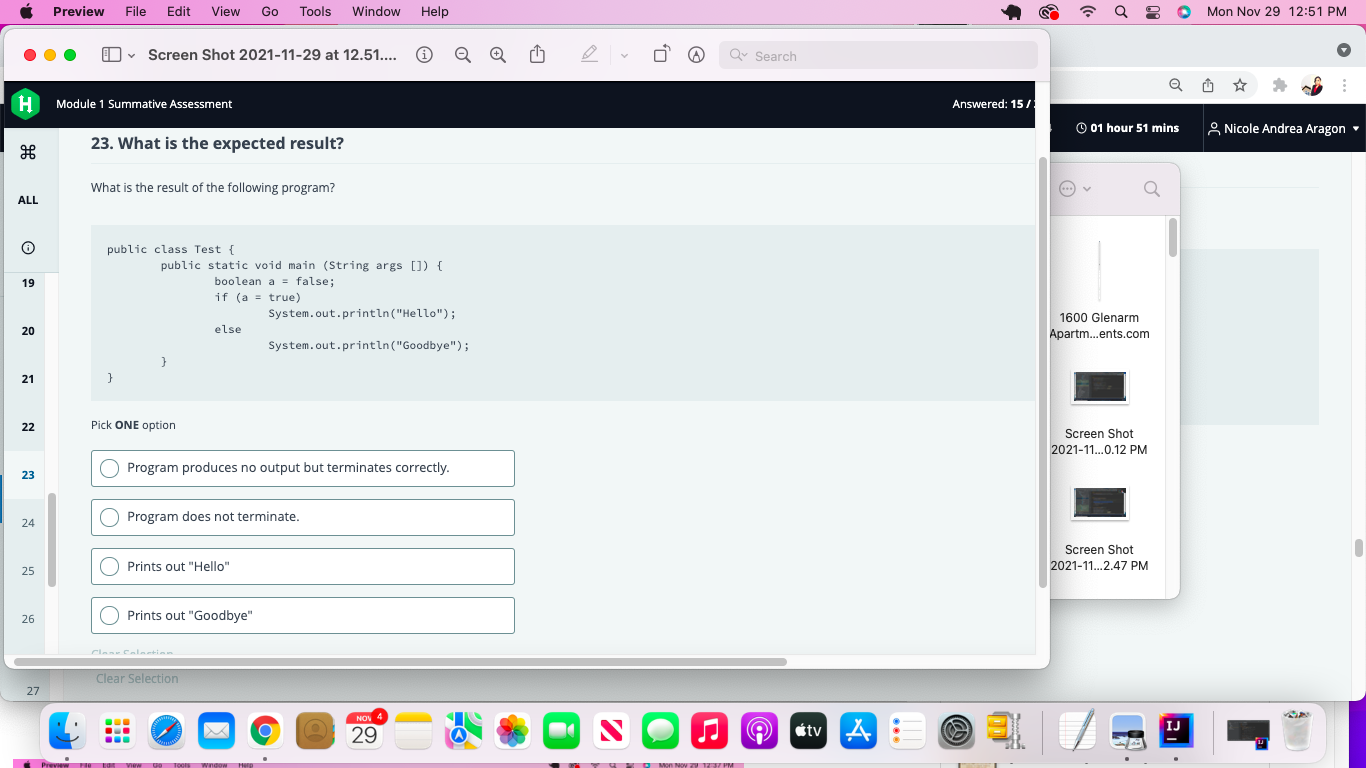This screenshot has height=768, width=1366.
Task: Select the highlight annotation icon in Preview
Action: [x=696, y=55]
